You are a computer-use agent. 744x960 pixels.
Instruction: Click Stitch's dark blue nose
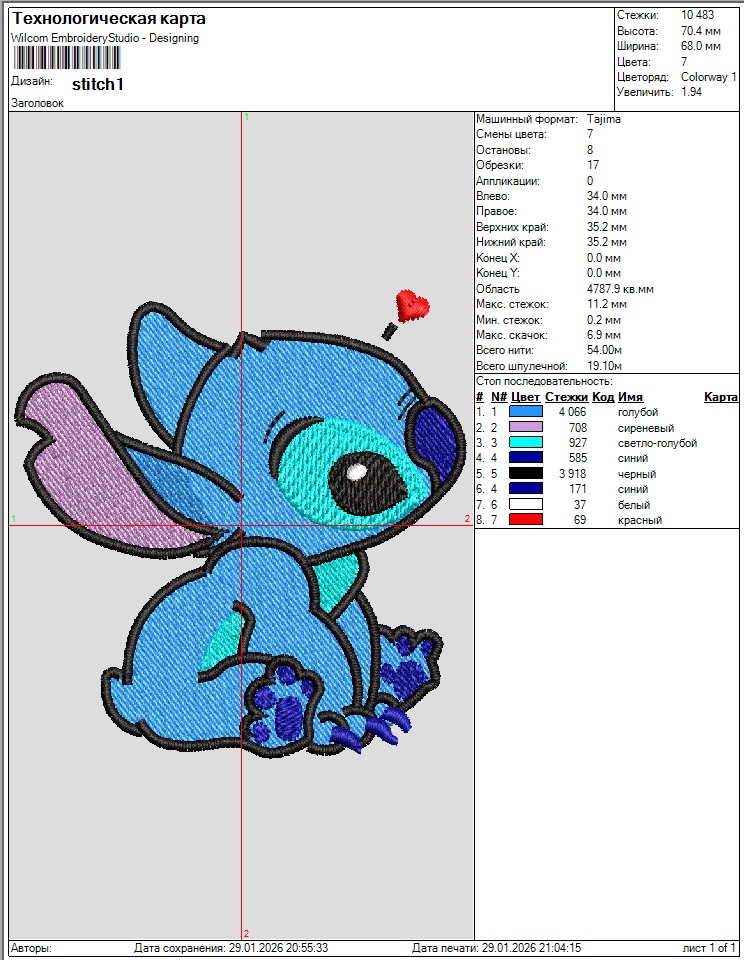[x=433, y=436]
